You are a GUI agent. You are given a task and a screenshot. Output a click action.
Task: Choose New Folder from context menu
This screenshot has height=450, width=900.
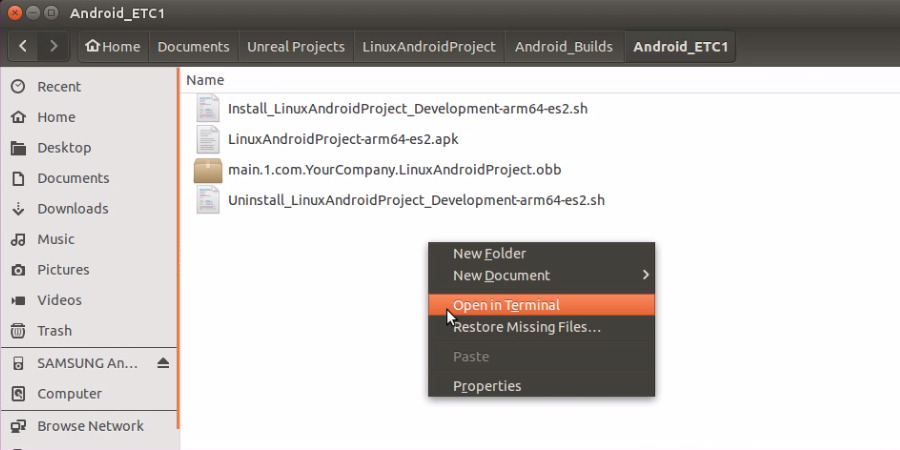541,254
